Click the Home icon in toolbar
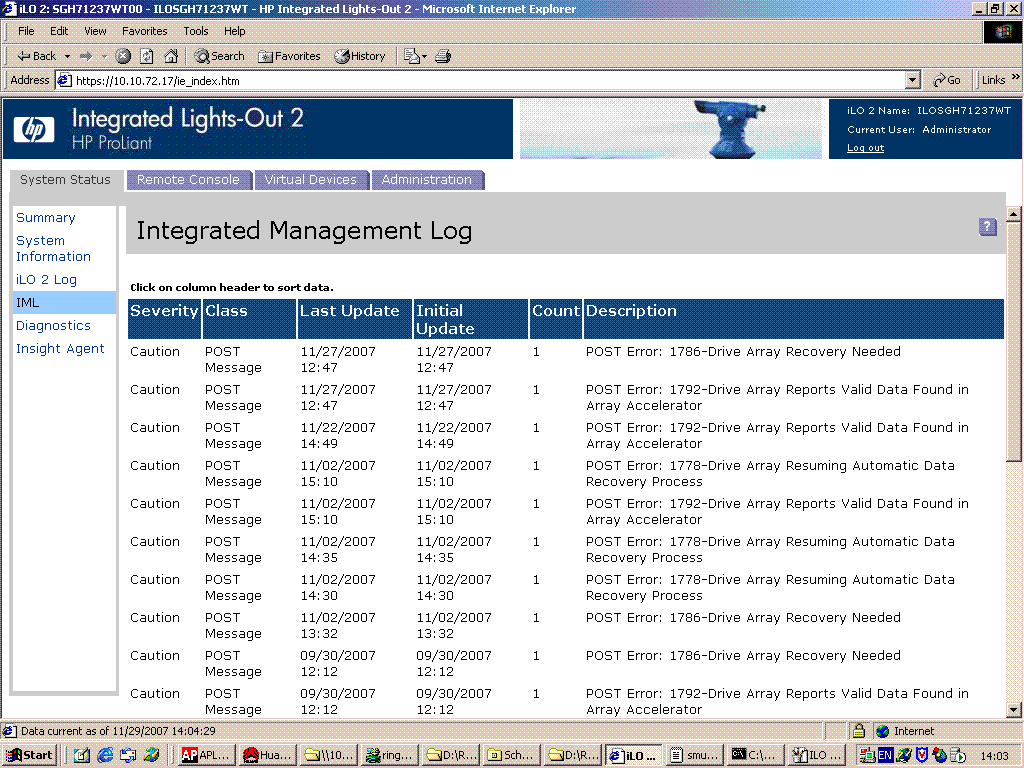The image size is (1024, 768). (171, 56)
